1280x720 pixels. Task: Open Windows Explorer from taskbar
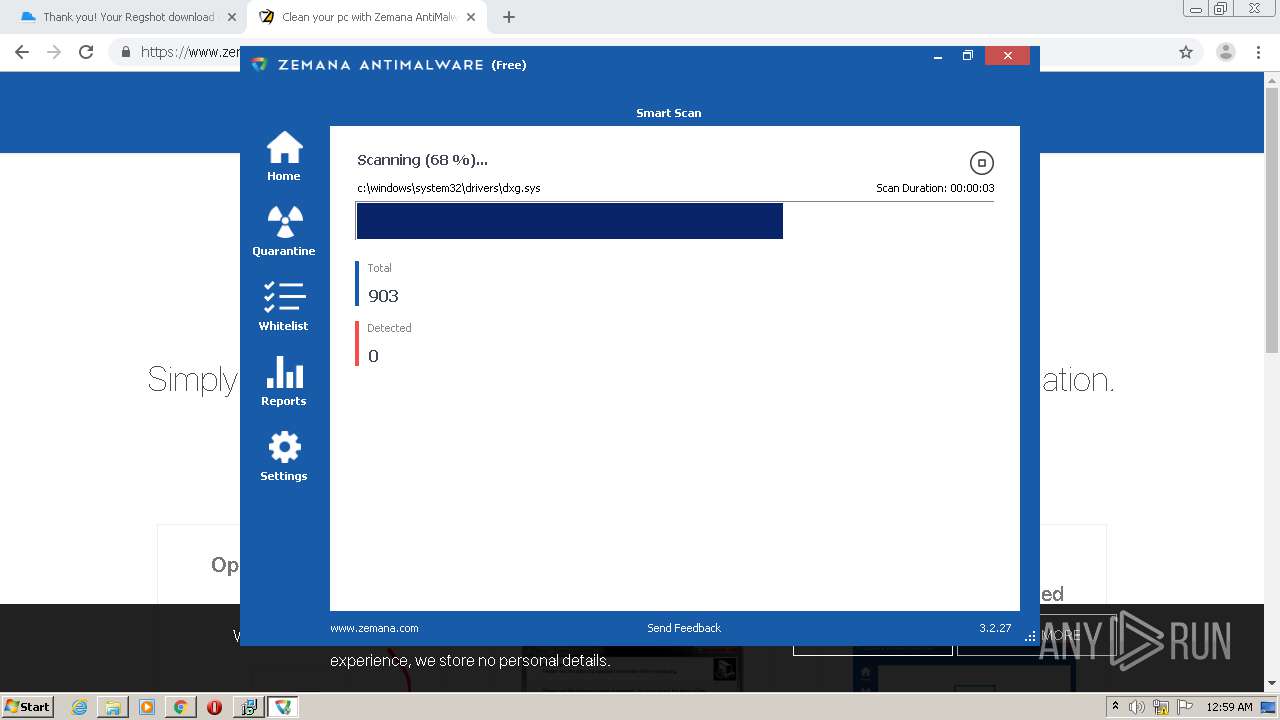coord(113,707)
